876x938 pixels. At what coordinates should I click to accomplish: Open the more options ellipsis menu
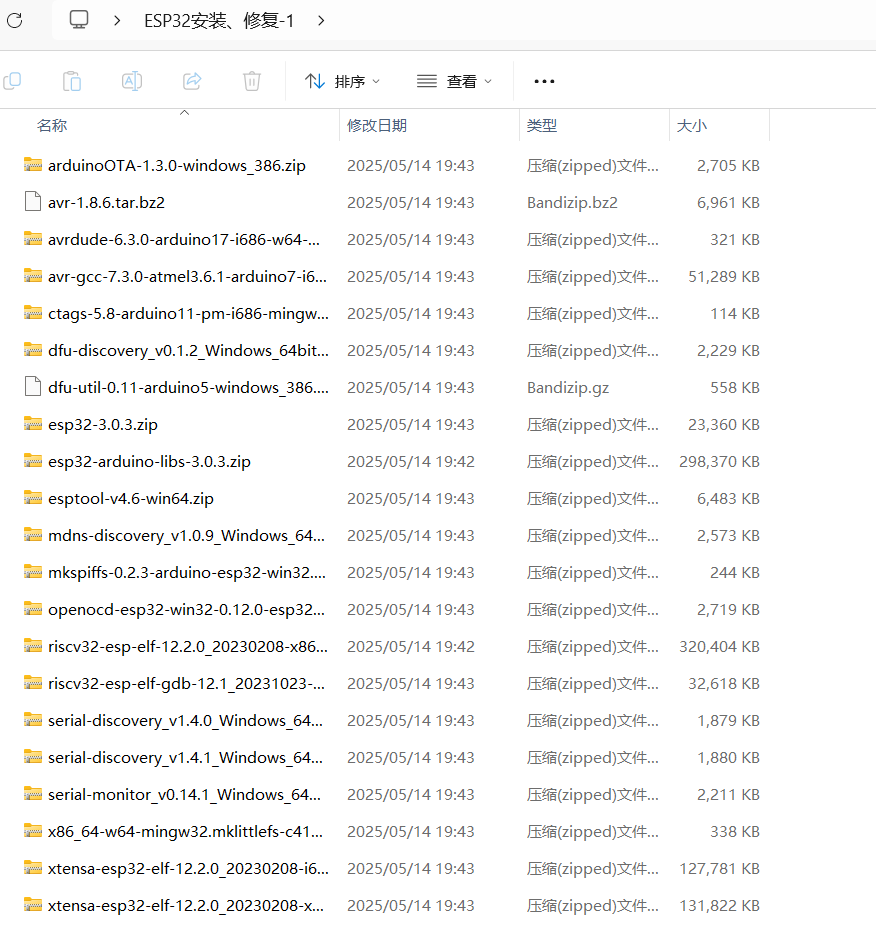click(544, 81)
